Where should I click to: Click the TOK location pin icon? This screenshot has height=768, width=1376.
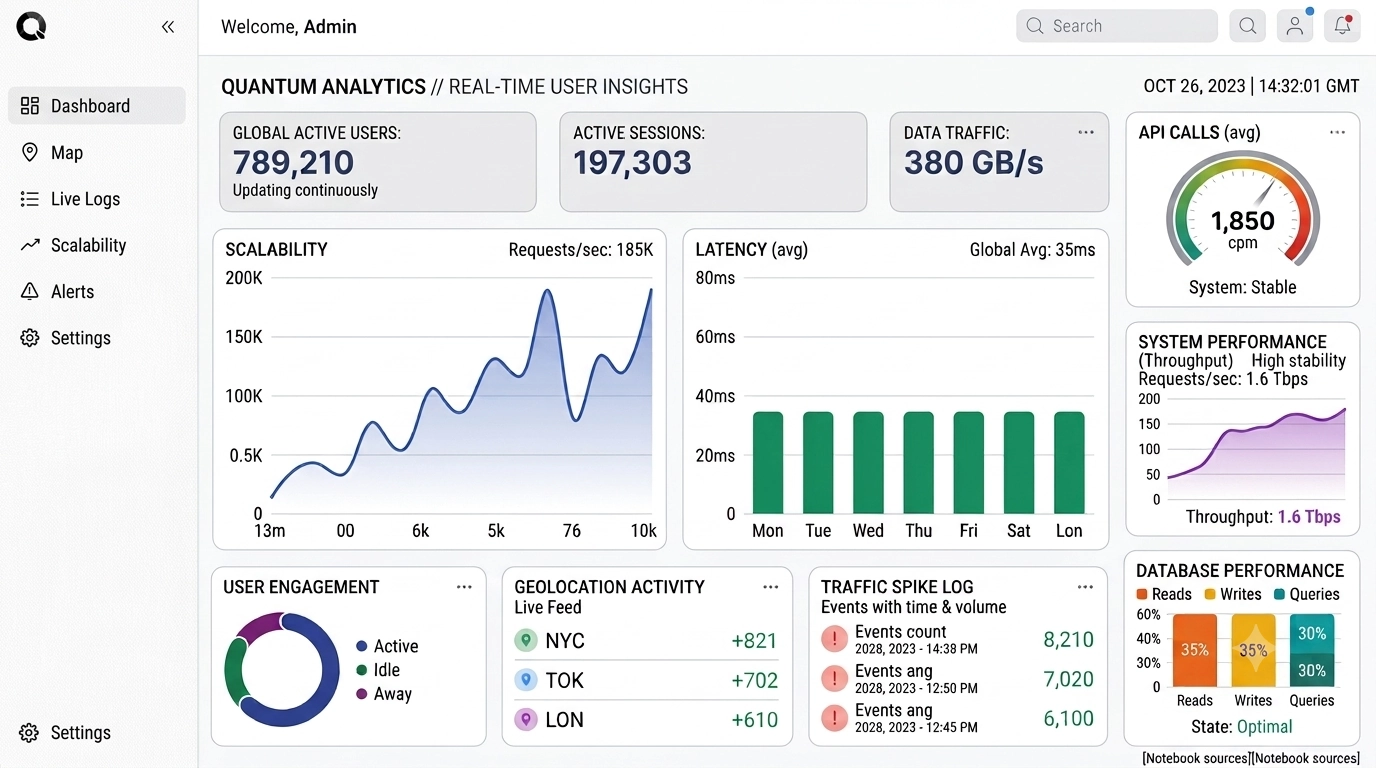[526, 680]
